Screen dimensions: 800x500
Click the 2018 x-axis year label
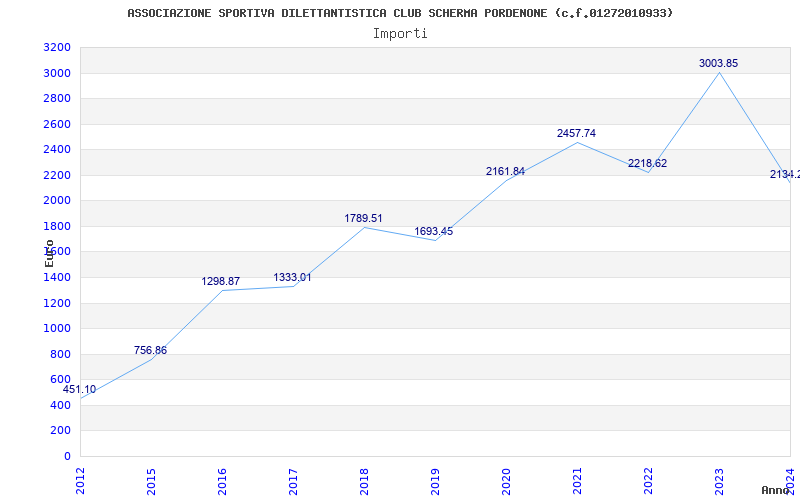364,481
